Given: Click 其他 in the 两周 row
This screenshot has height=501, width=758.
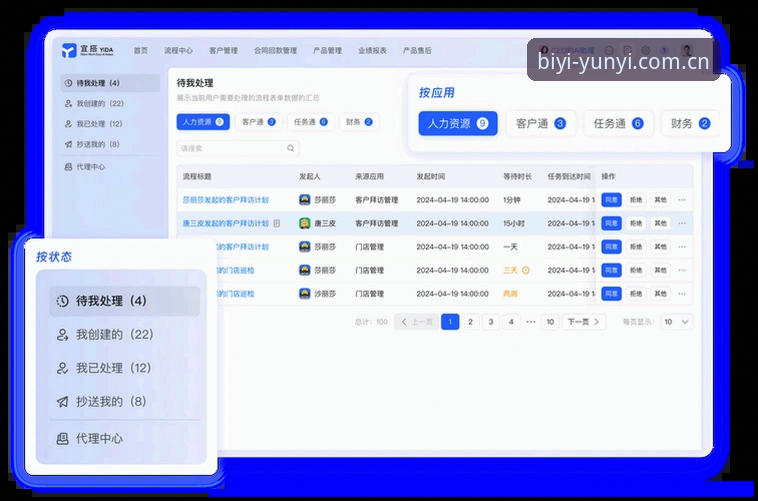Looking at the screenshot, I should click(660, 294).
